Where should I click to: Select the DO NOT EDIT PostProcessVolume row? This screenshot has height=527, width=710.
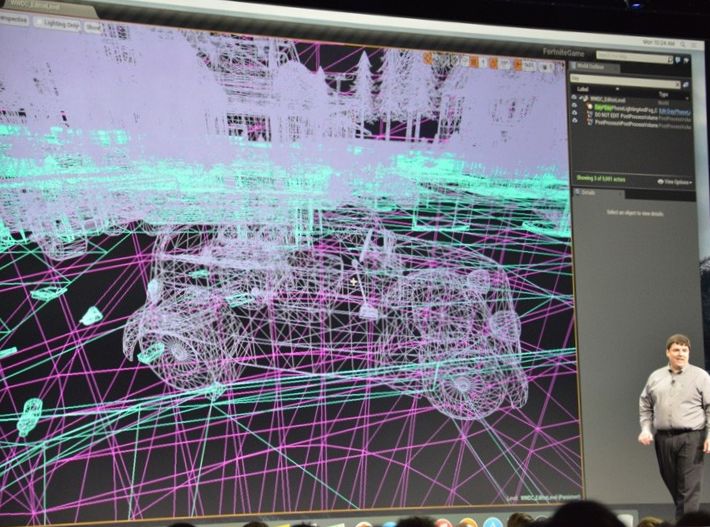point(630,117)
